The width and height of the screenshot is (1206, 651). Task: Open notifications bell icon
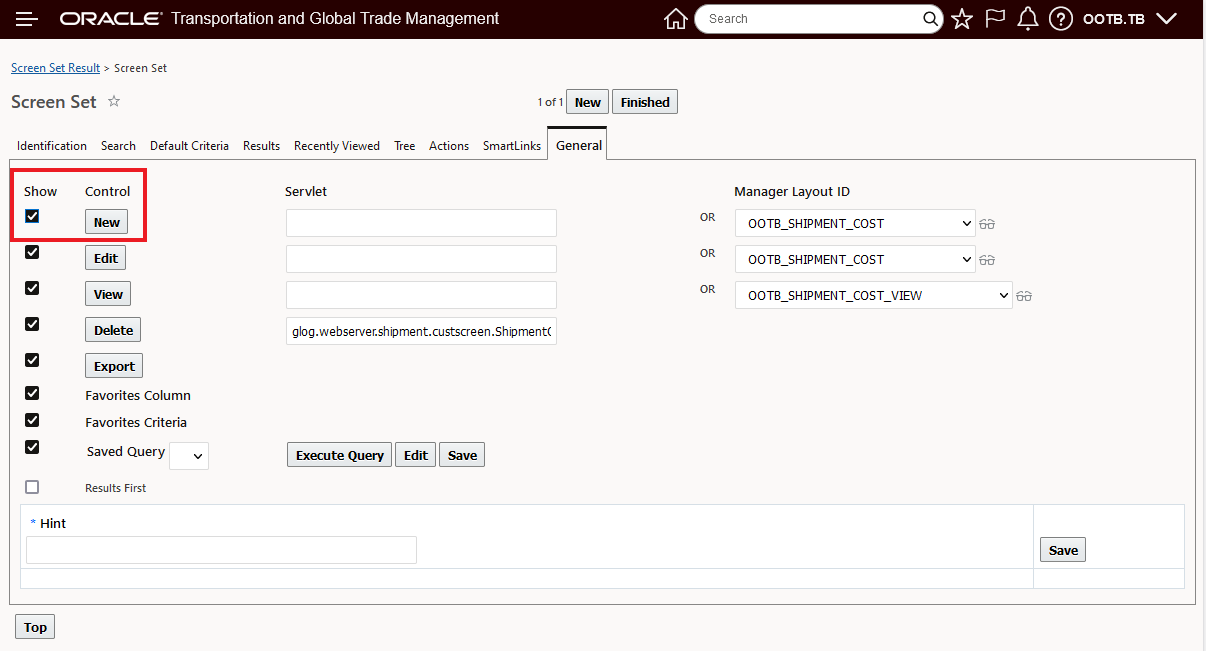point(1028,19)
